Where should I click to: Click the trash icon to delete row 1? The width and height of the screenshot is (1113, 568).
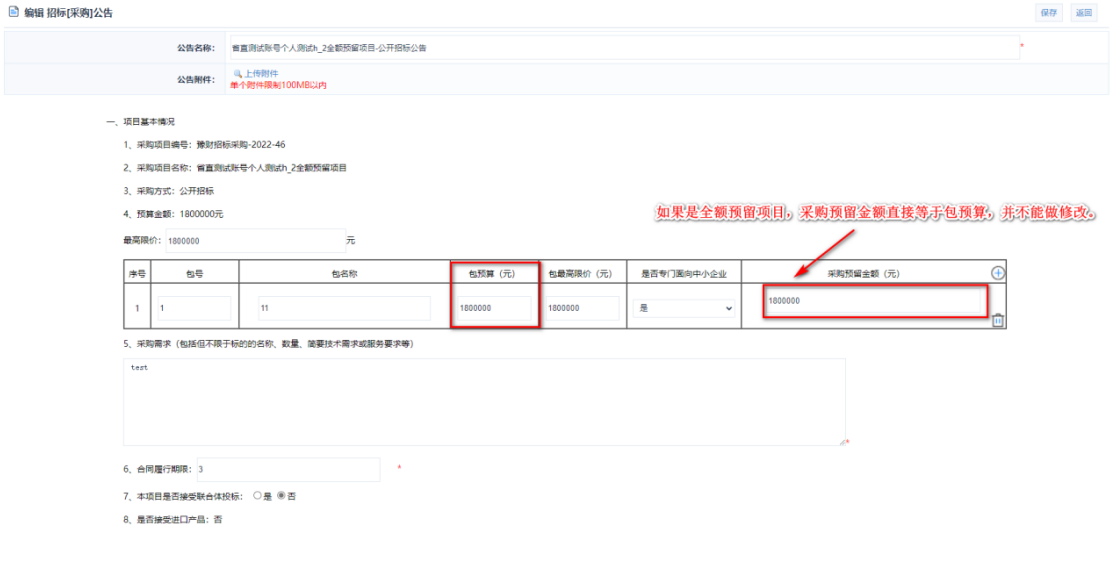point(997,320)
